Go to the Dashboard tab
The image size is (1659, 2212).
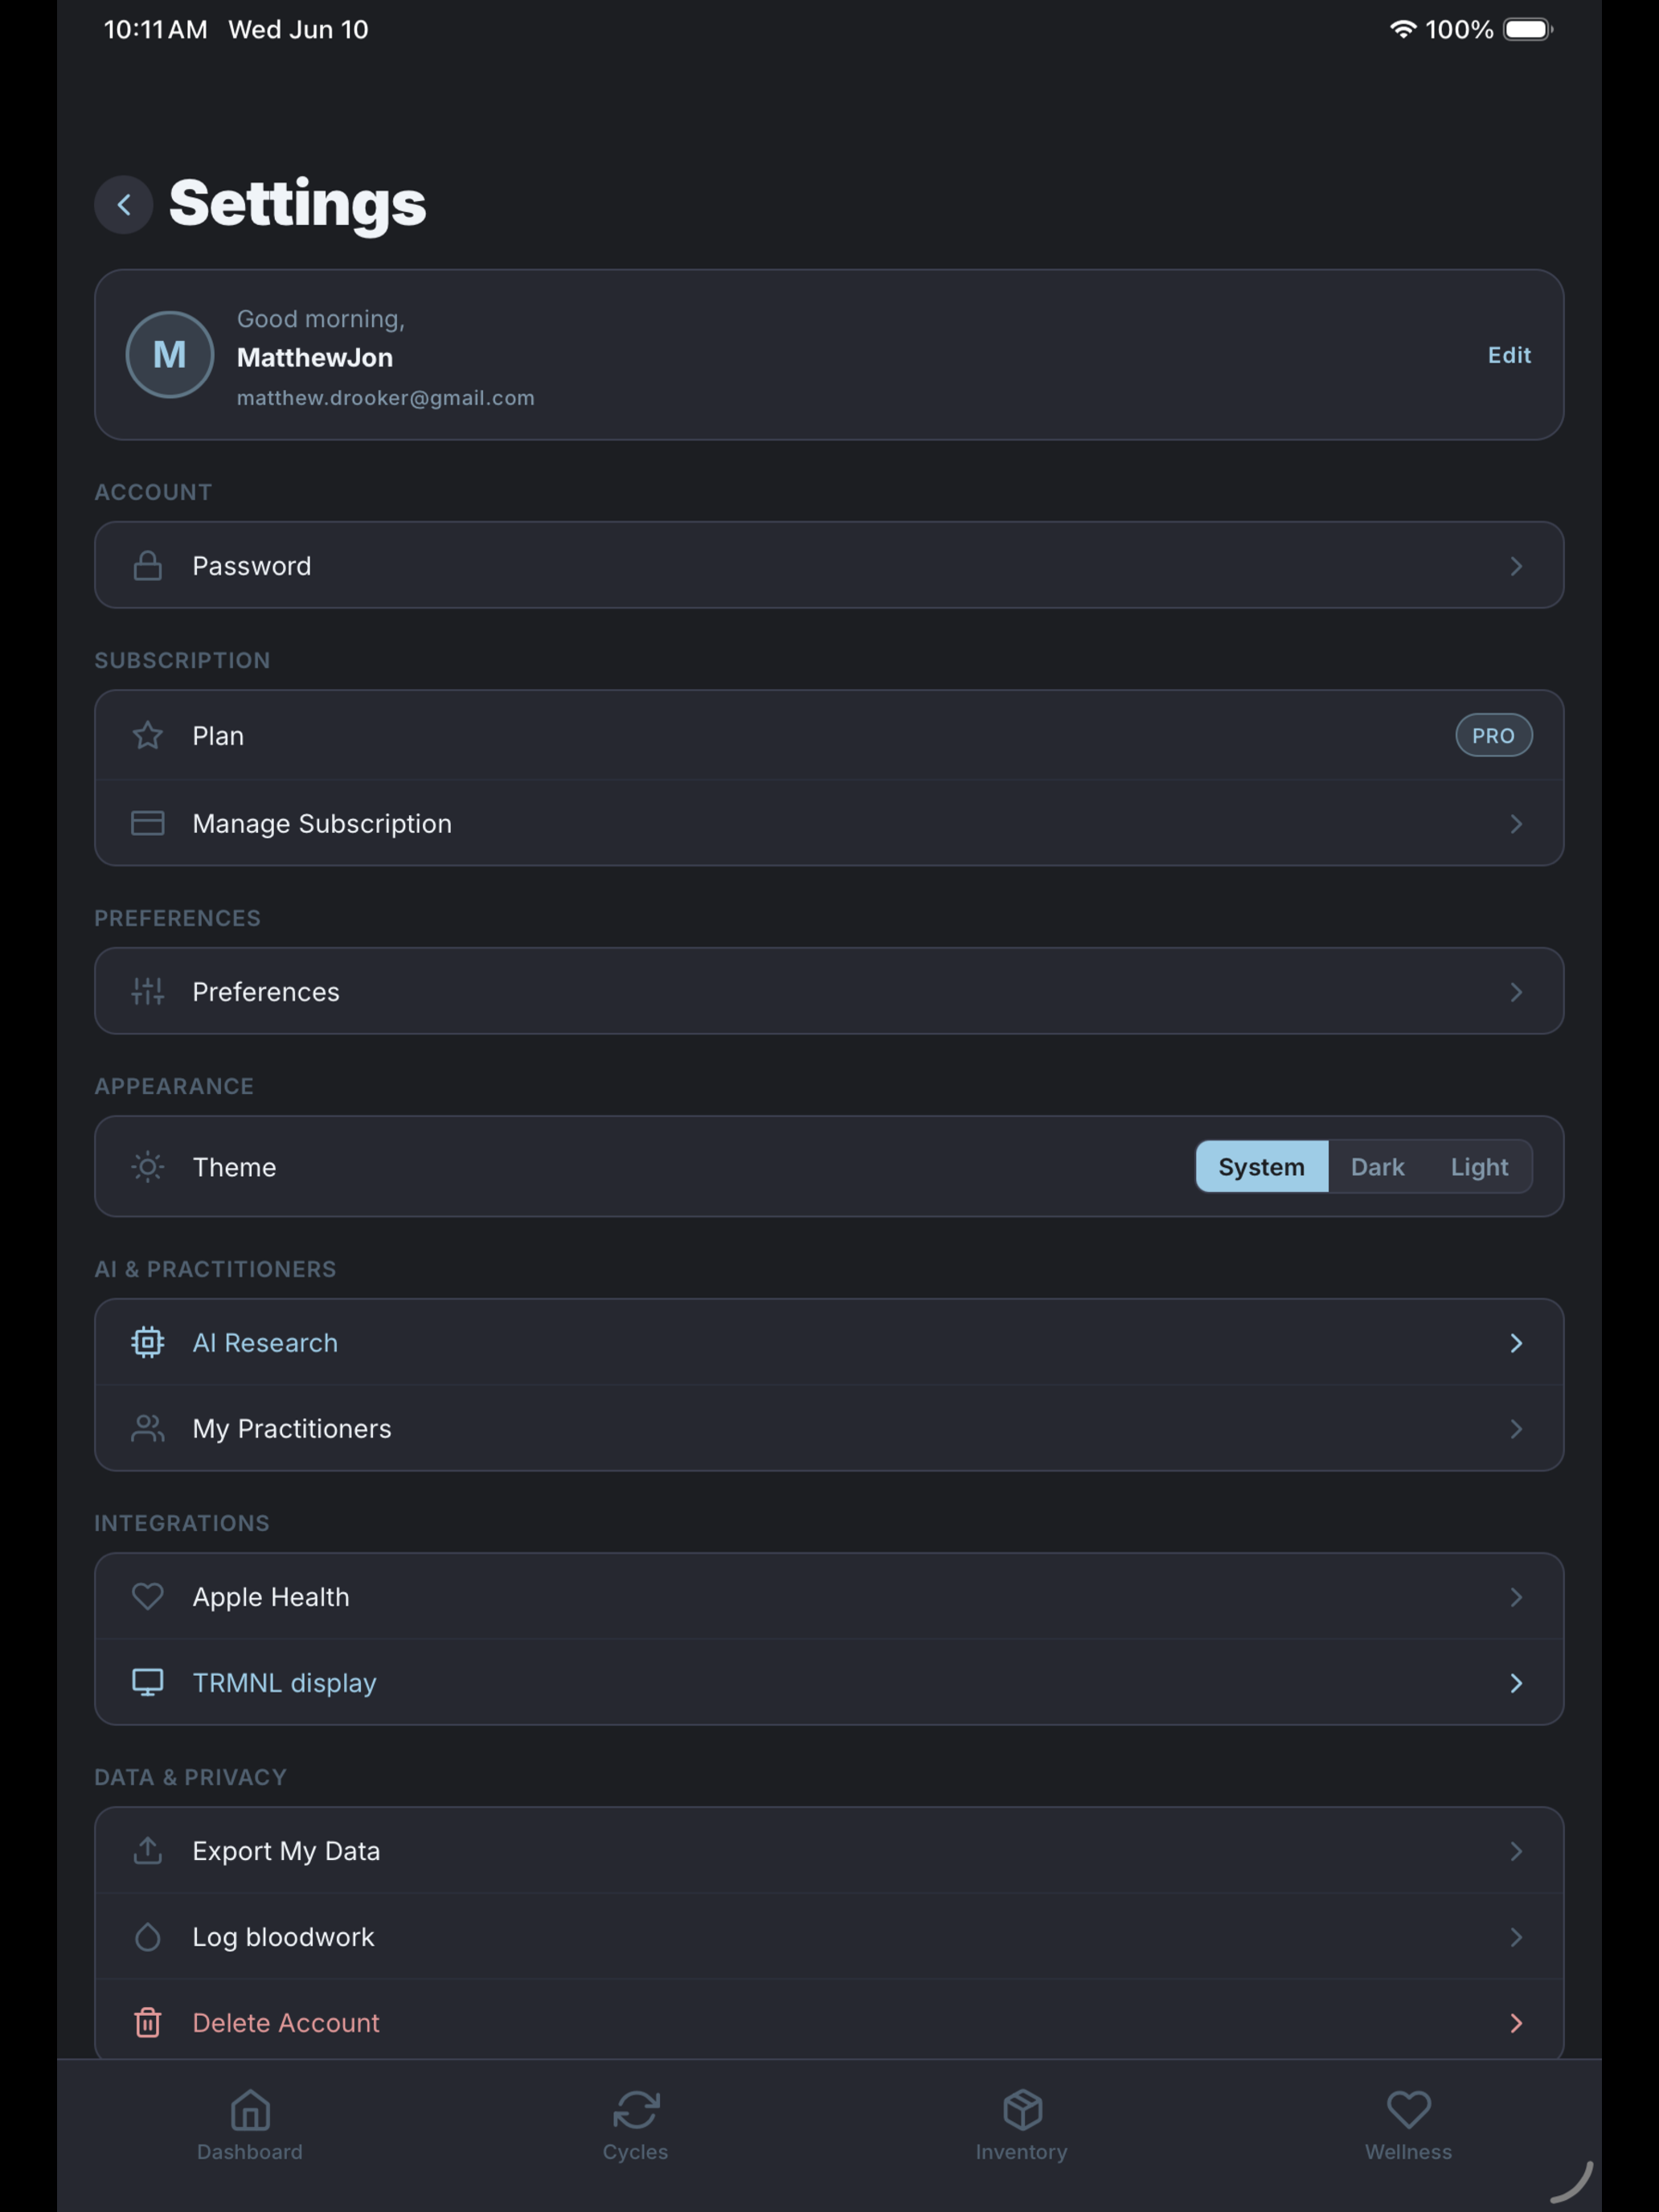click(x=250, y=2125)
